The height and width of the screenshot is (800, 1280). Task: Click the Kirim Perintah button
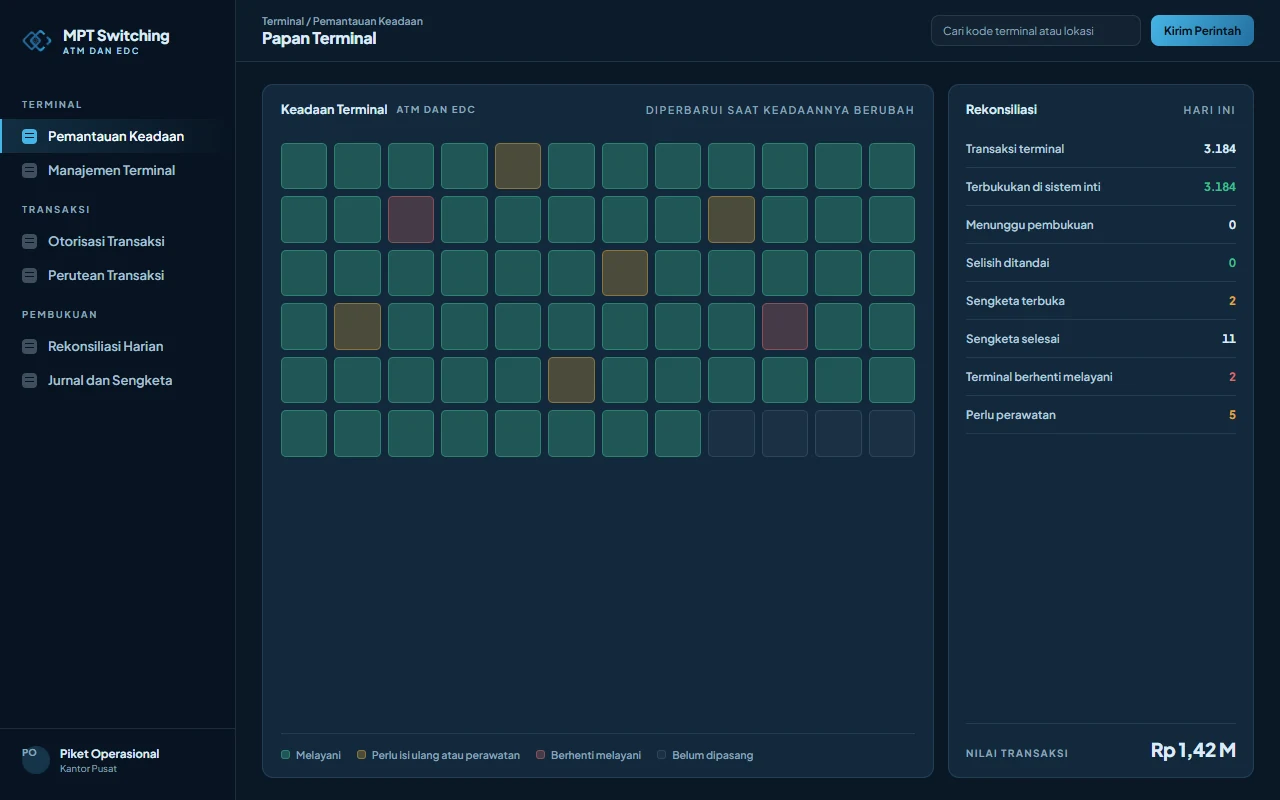tap(1202, 31)
